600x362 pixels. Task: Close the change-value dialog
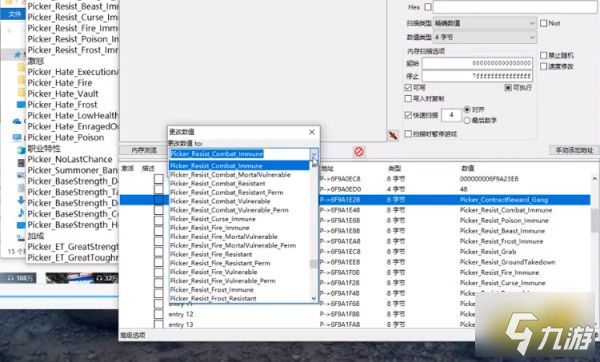tap(312, 132)
